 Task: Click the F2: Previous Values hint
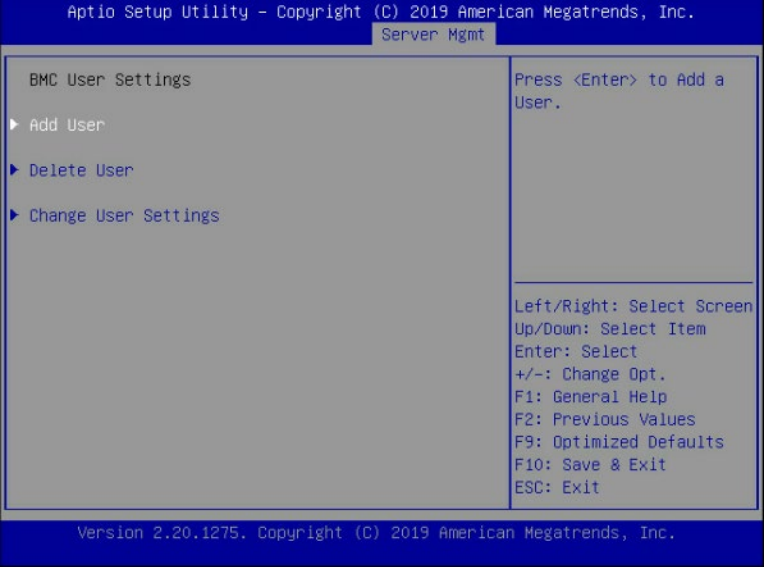pyautogui.click(x=603, y=420)
